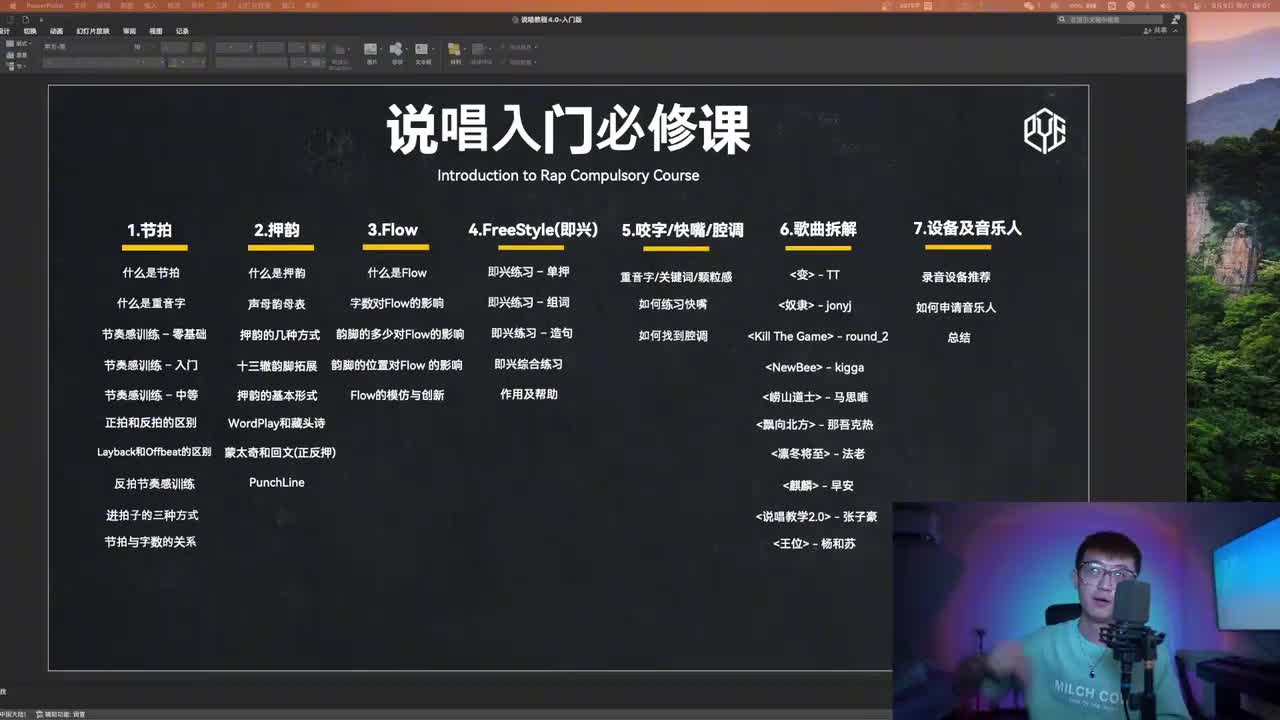Click the text 录音设备推荐

pyautogui.click(x=956, y=277)
